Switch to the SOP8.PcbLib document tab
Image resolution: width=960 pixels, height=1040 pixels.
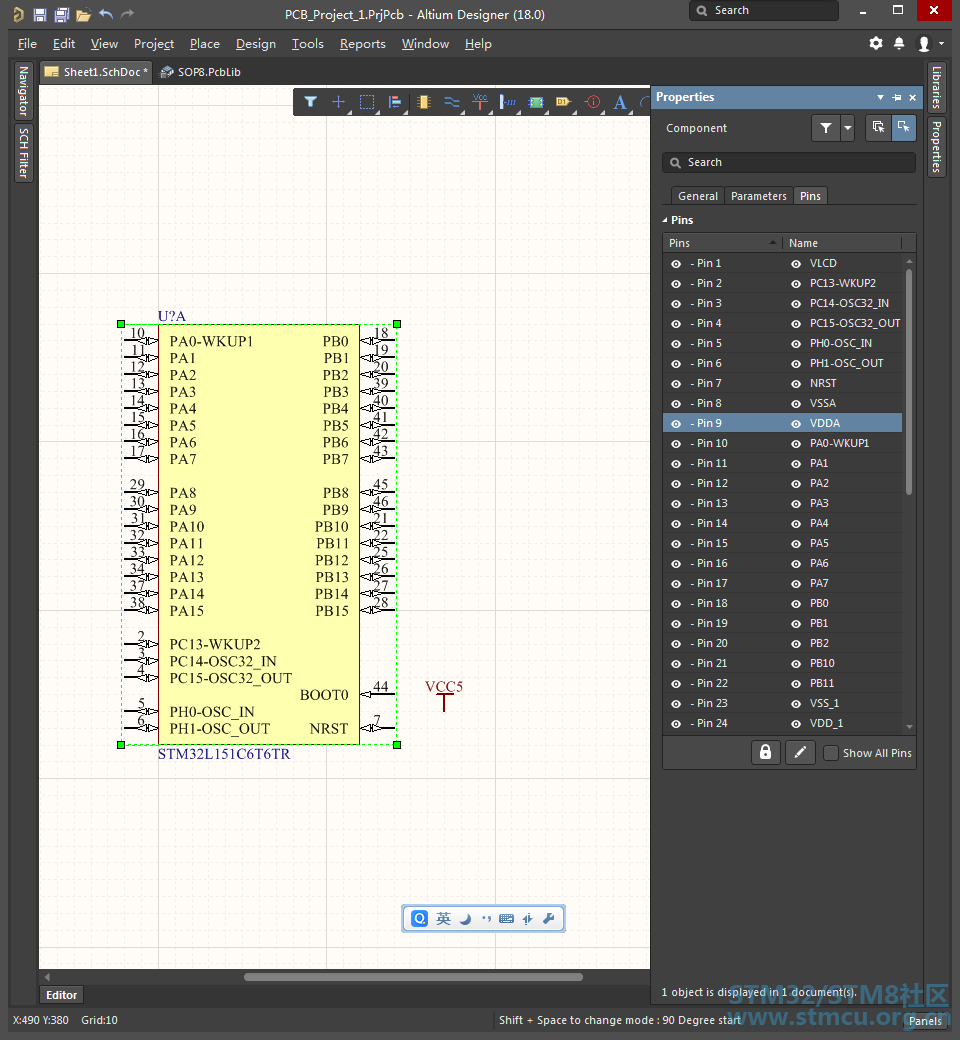click(x=201, y=72)
